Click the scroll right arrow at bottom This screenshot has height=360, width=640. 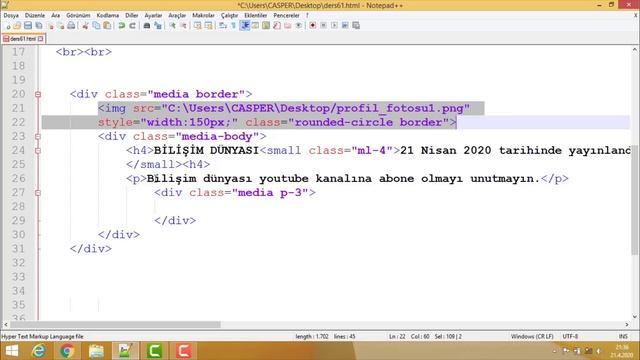pyautogui.click(x=627, y=324)
